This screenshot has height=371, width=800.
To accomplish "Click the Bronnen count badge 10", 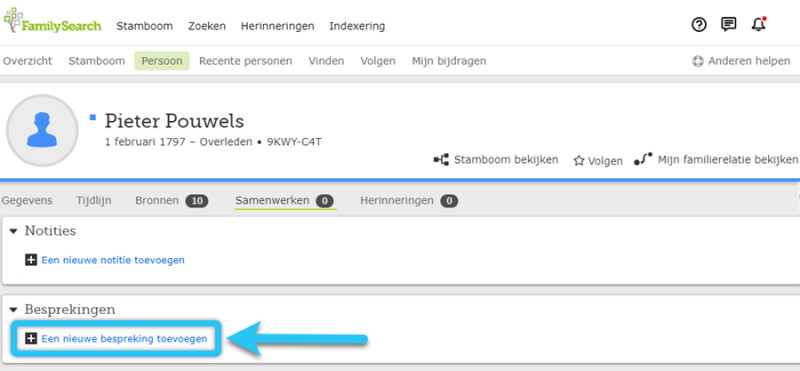I will point(197,201).
